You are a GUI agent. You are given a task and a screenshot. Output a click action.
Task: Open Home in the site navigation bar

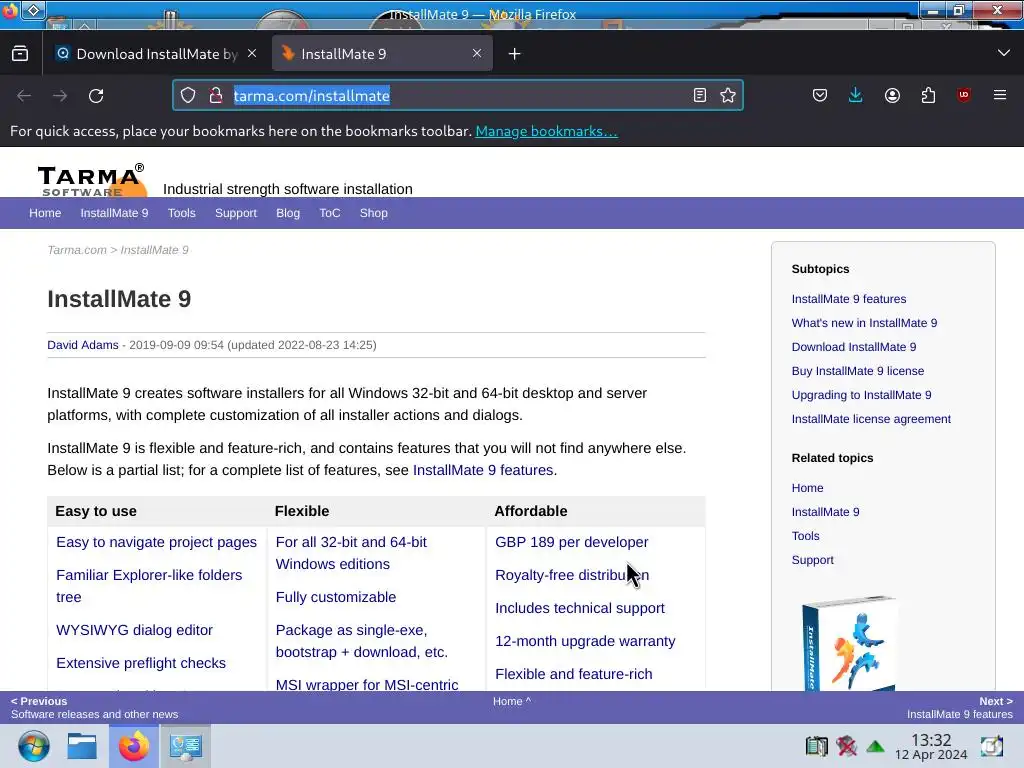(45, 213)
